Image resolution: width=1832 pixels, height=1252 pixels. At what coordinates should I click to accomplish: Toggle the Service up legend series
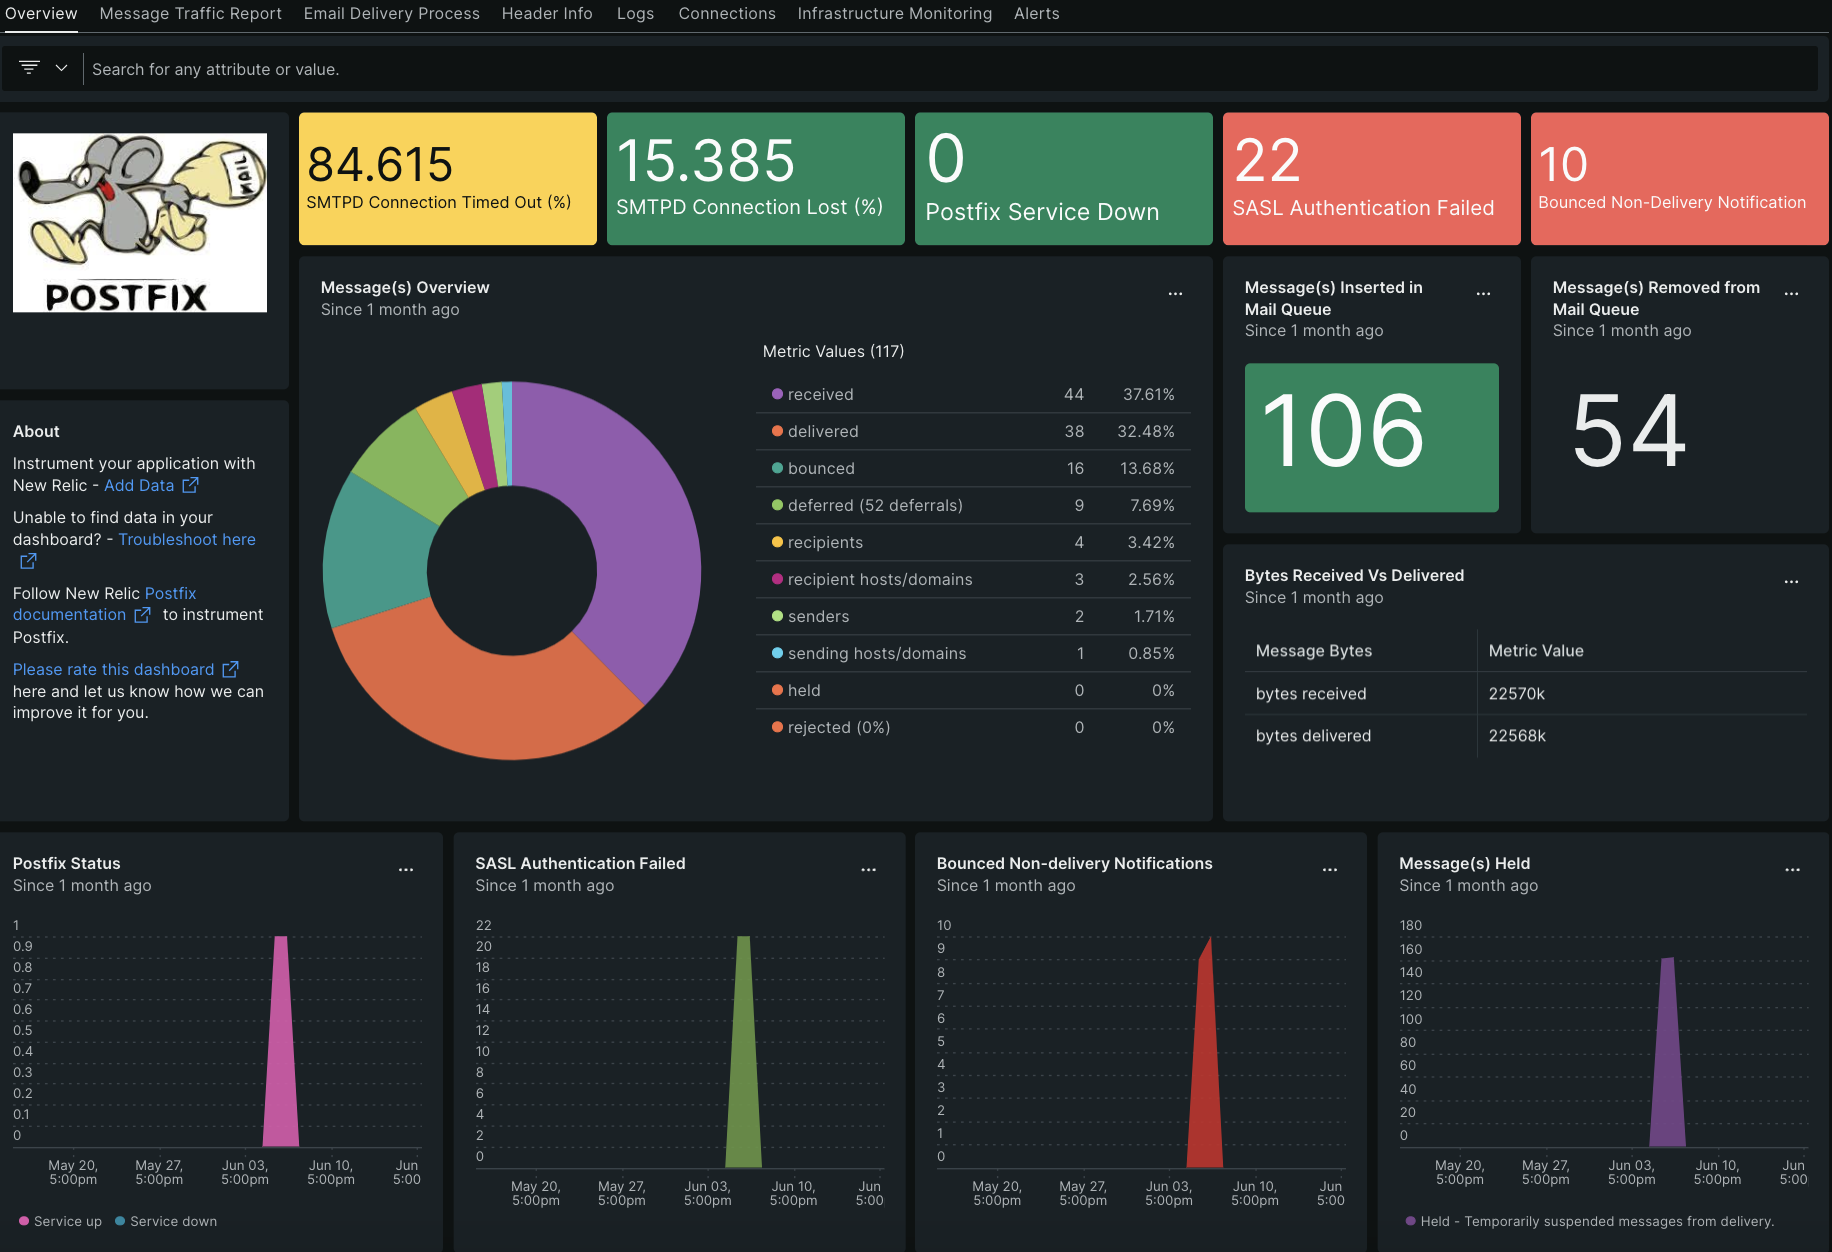[x=60, y=1221]
